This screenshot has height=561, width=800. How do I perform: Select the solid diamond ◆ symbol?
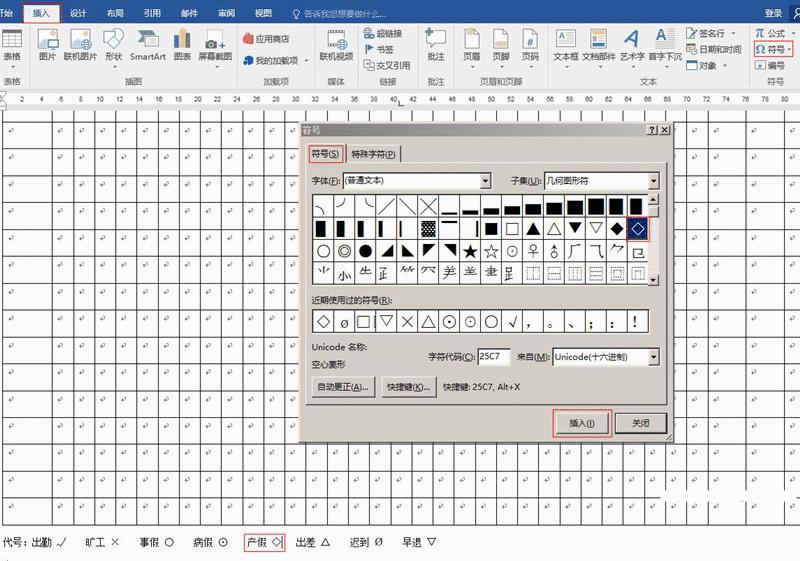[x=617, y=229]
